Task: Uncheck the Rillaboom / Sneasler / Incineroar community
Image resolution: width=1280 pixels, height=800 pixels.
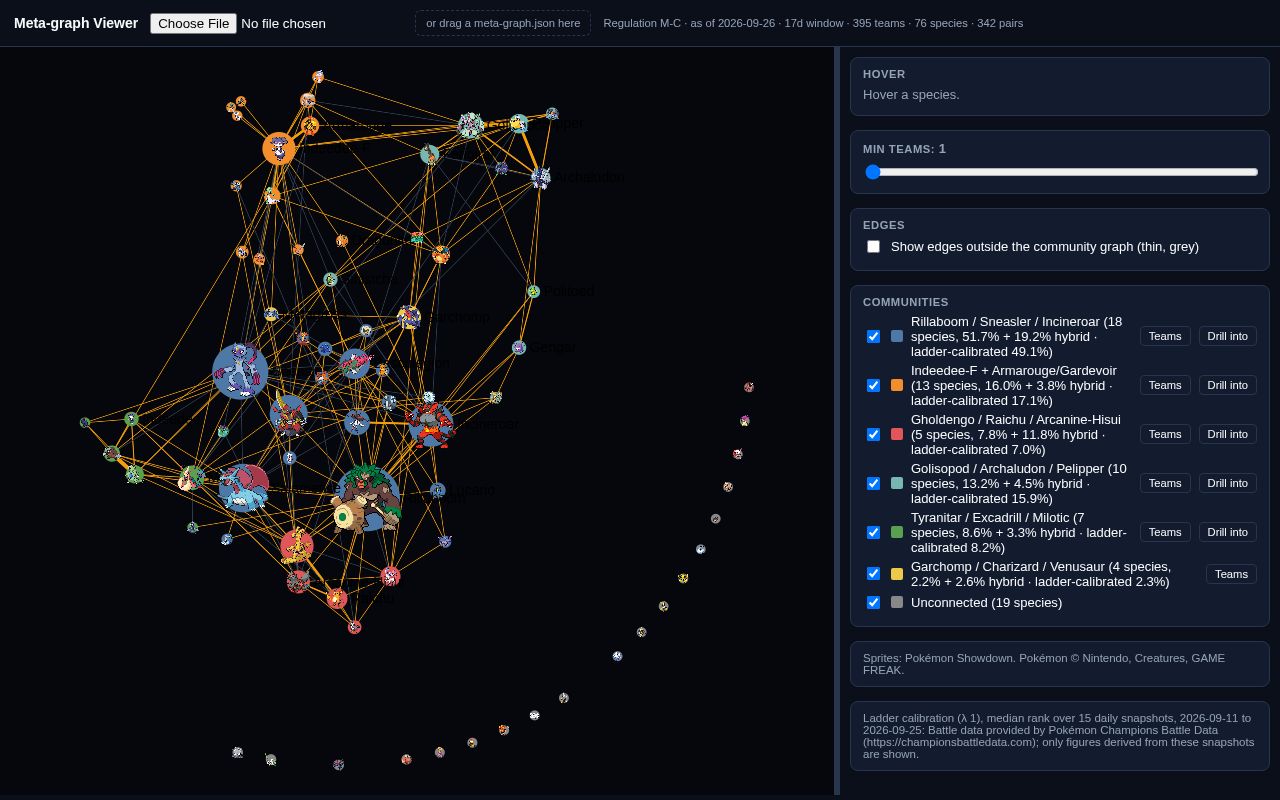Action: (x=873, y=336)
